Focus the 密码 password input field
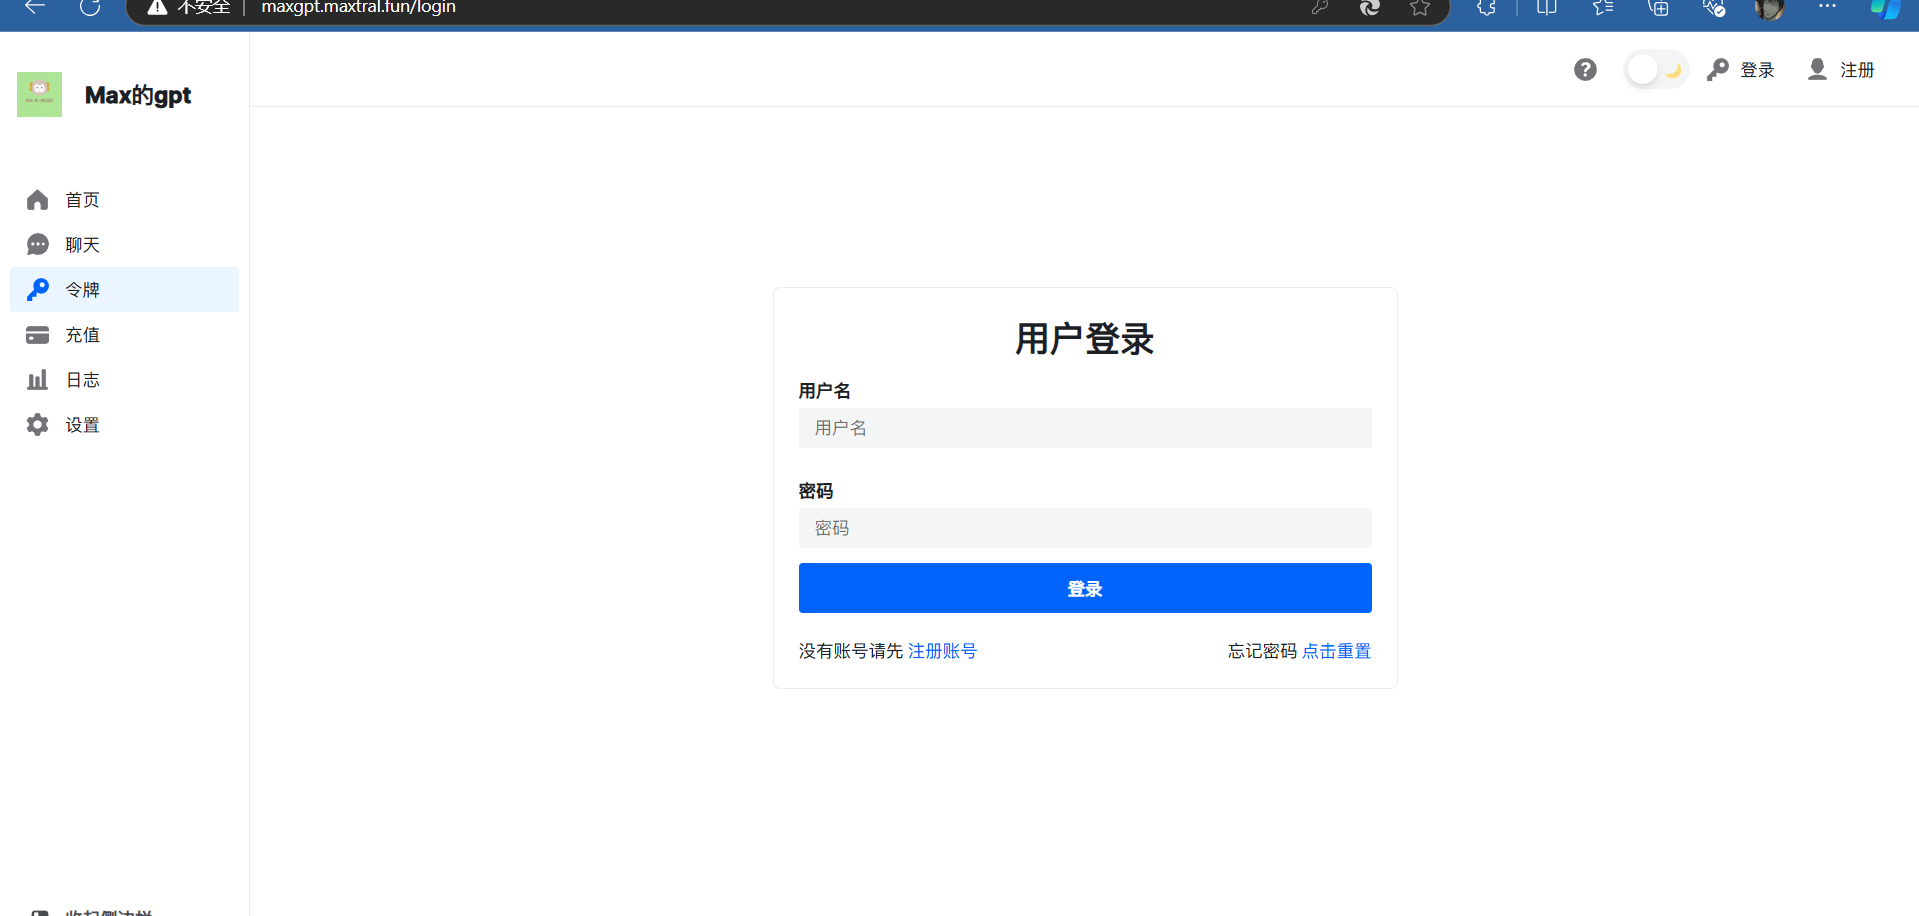This screenshot has width=1919, height=916. pyautogui.click(x=1085, y=528)
